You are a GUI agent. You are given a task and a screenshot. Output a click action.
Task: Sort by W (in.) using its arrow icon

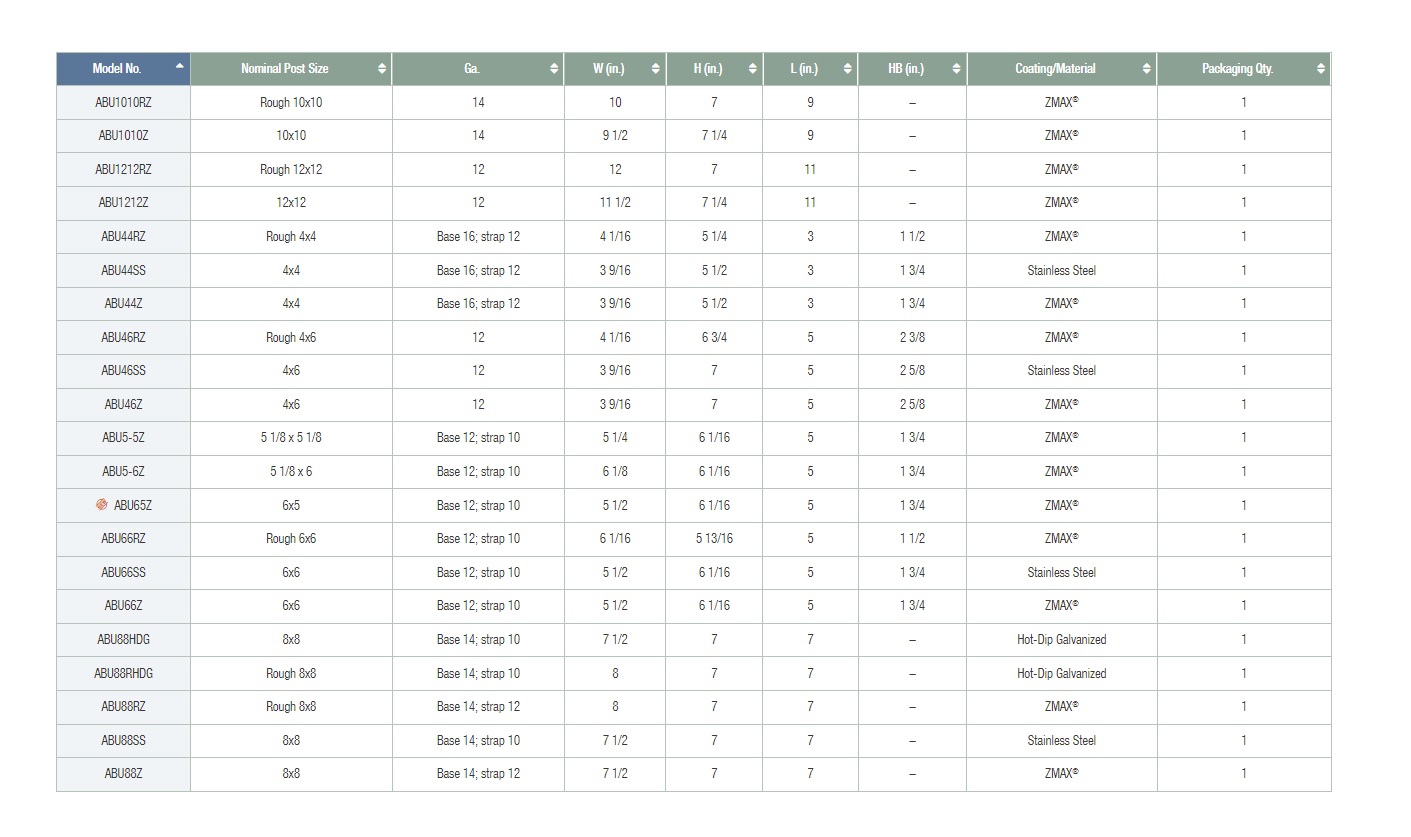(x=655, y=69)
